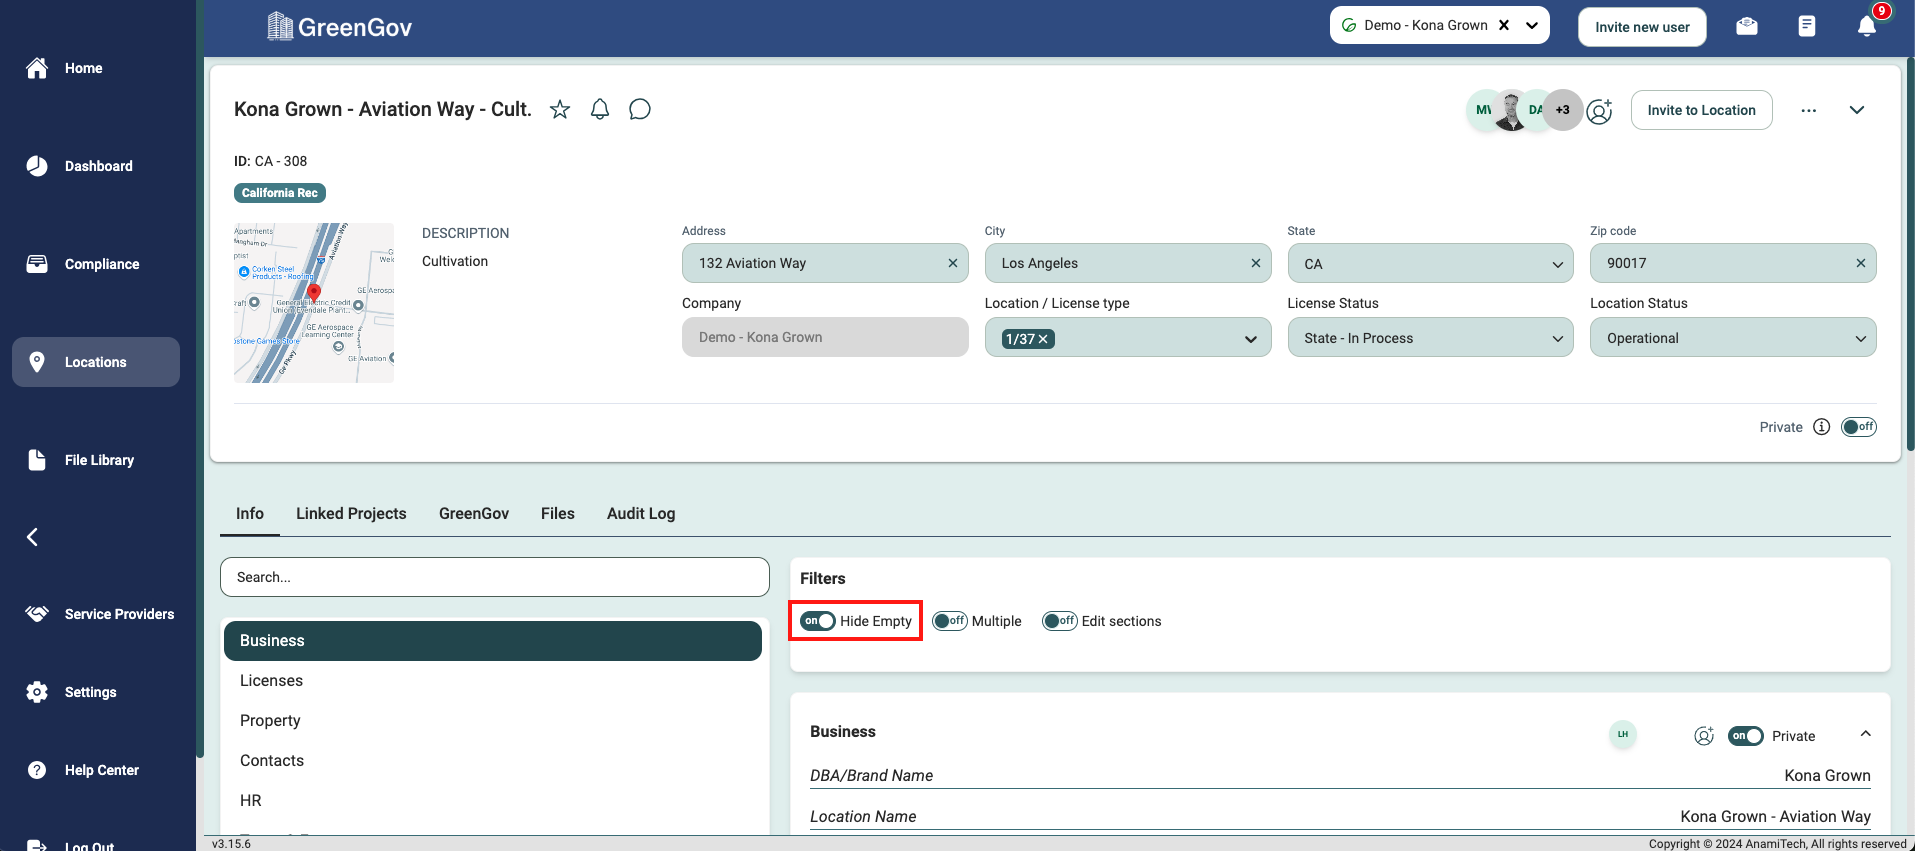Screen dimensions: 1915x851
Task: Click the LH avatar in Business section
Action: (1623, 735)
